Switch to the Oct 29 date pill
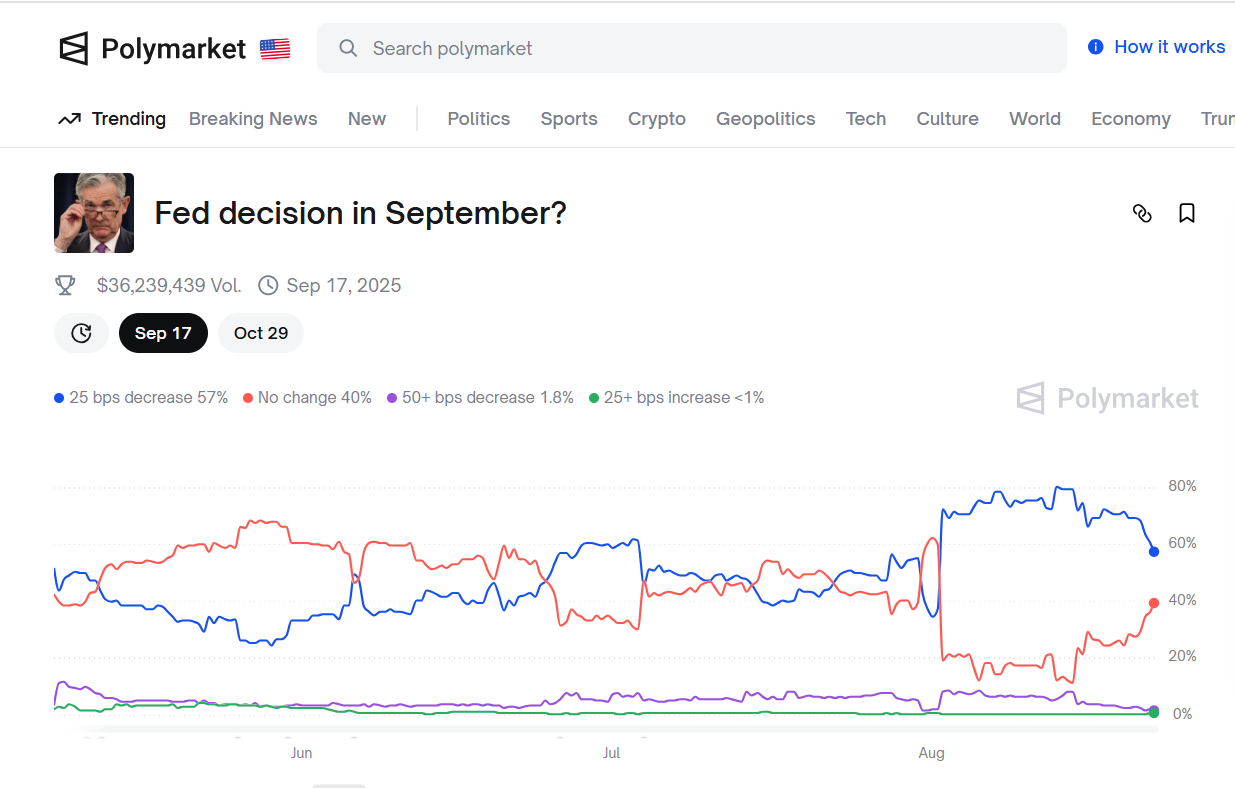The image size is (1235, 788). click(261, 333)
